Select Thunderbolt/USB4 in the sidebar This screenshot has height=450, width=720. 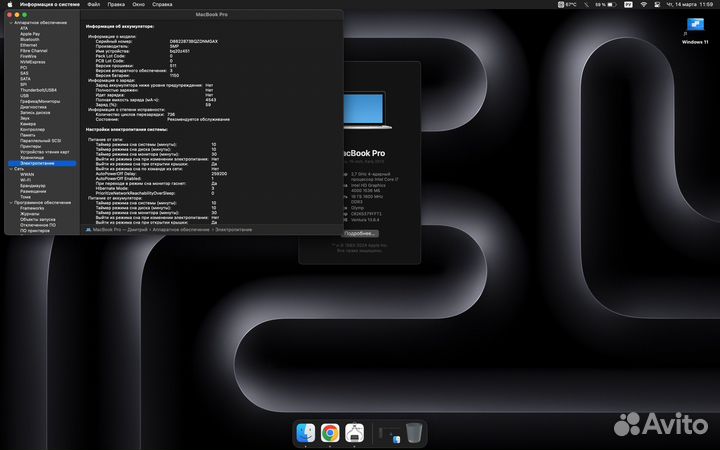point(39,90)
